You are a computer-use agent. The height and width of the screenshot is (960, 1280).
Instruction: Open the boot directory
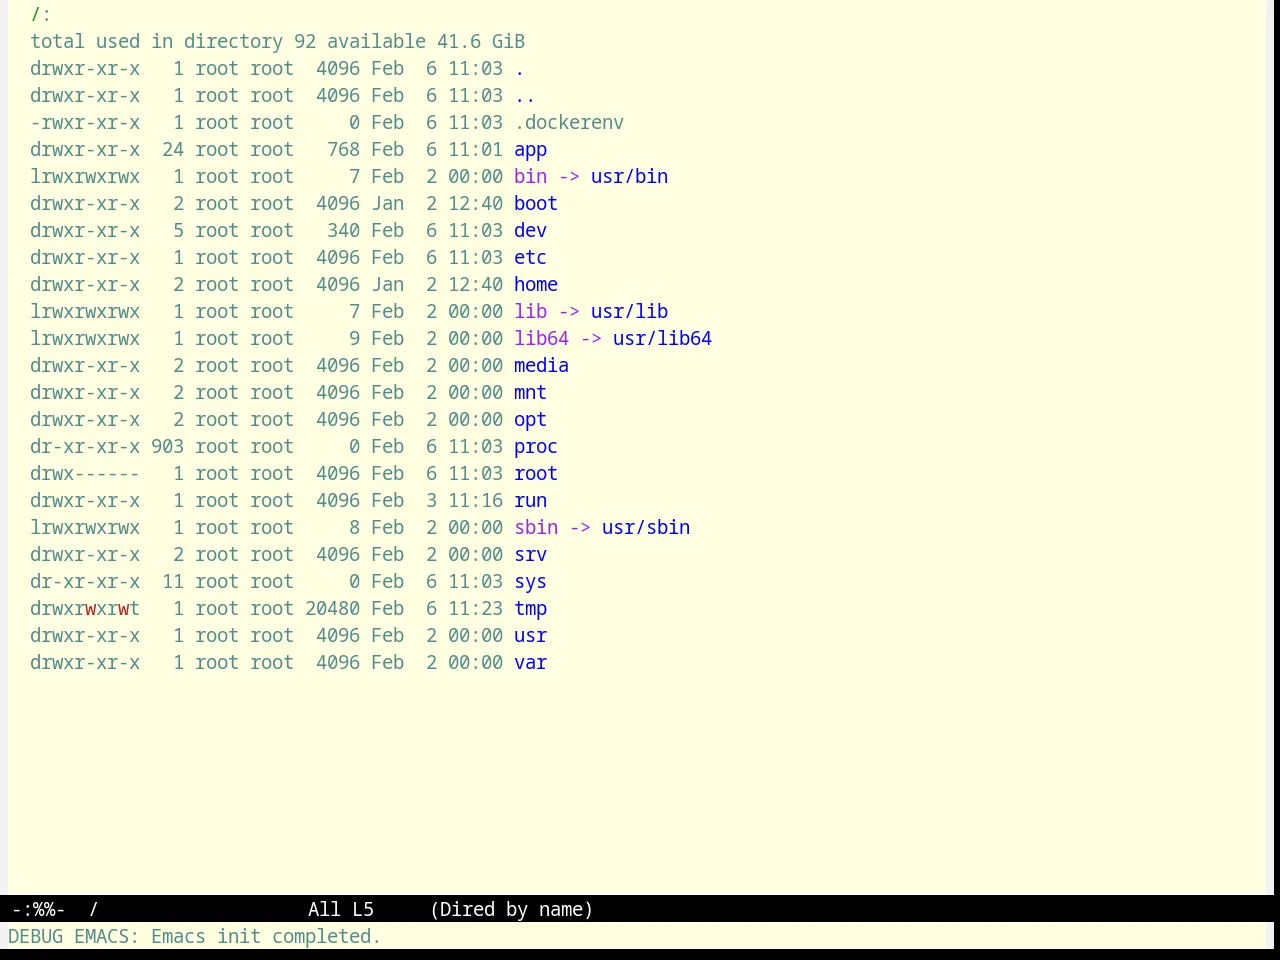(x=536, y=203)
